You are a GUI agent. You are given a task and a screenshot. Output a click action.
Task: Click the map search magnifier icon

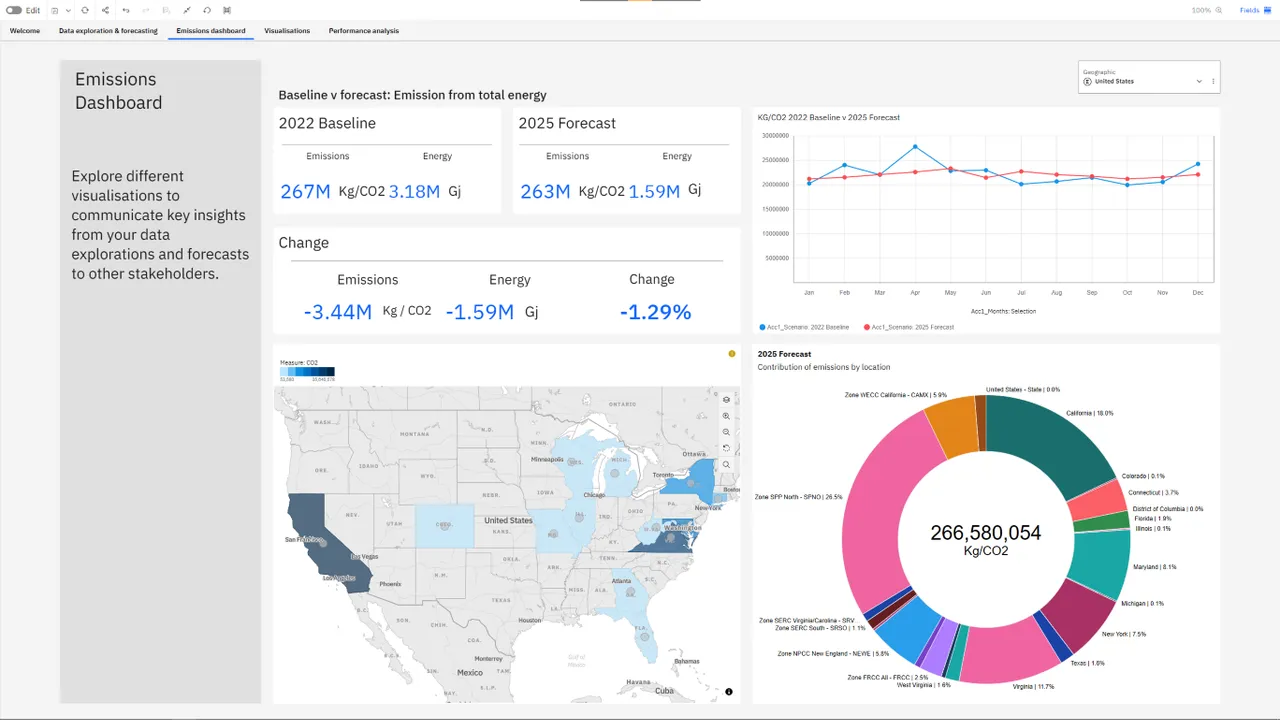[x=727, y=464]
